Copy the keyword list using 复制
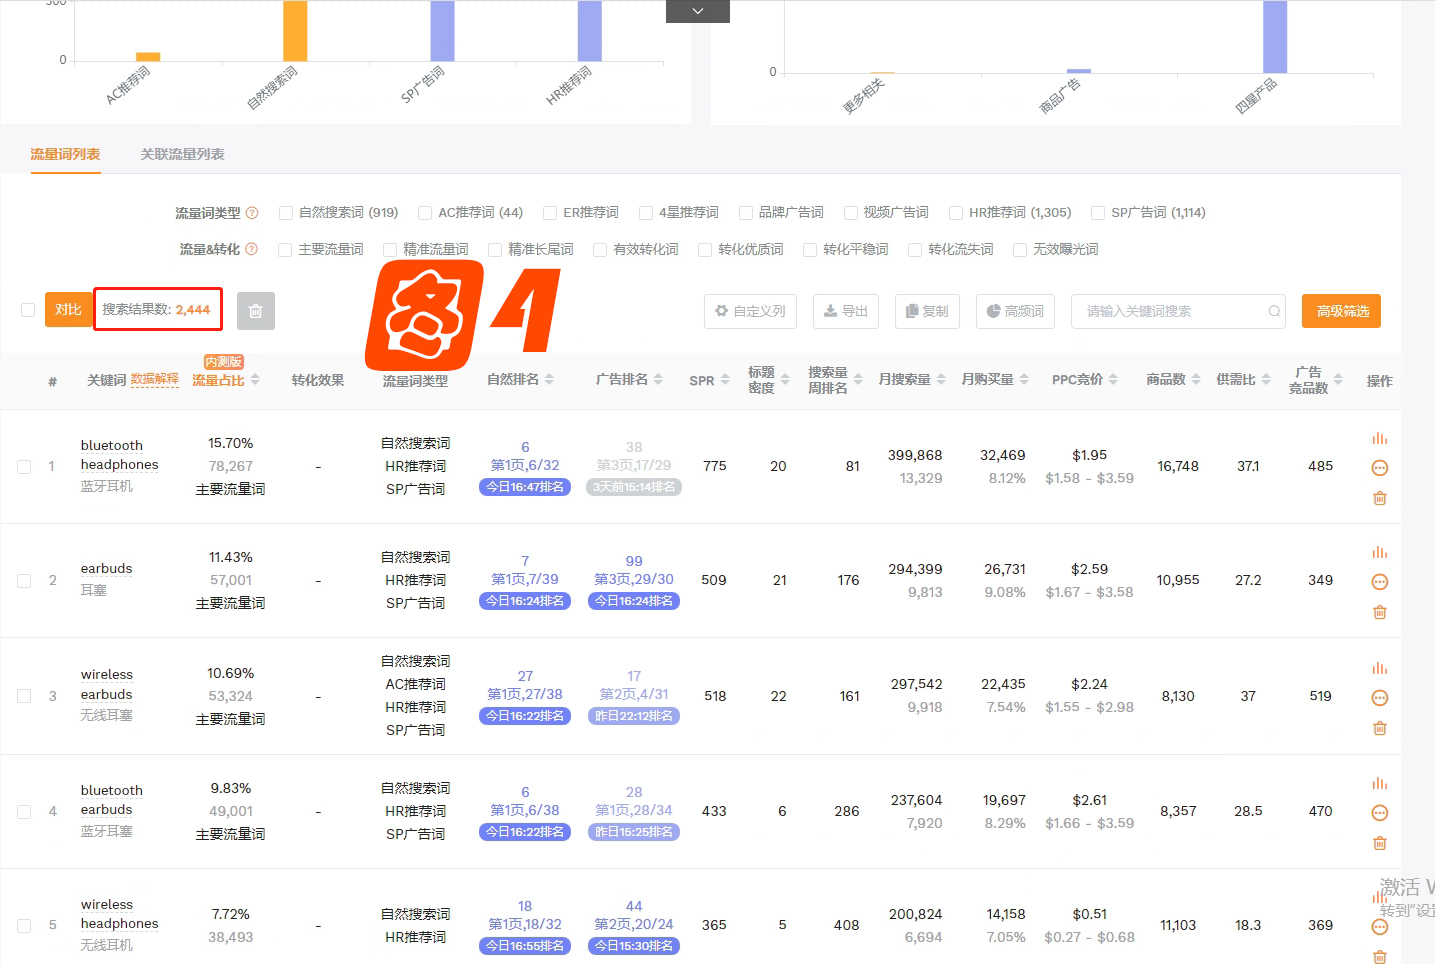The image size is (1435, 964). click(x=926, y=311)
